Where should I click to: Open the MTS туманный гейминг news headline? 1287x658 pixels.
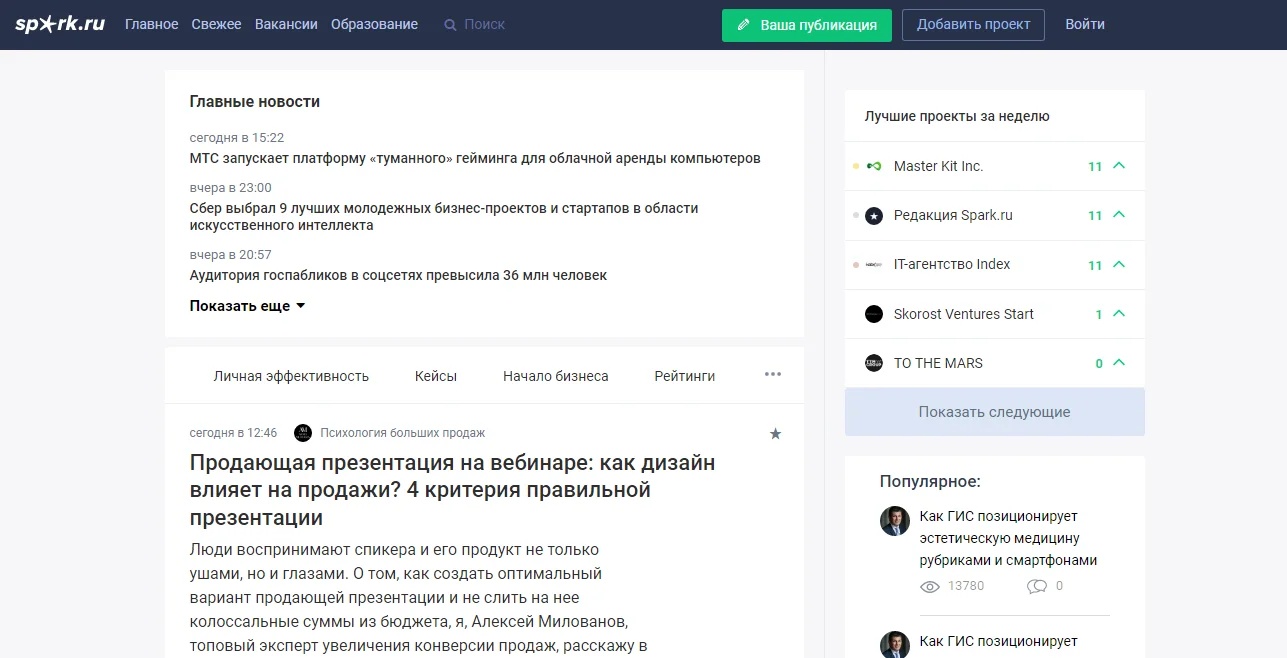[475, 158]
